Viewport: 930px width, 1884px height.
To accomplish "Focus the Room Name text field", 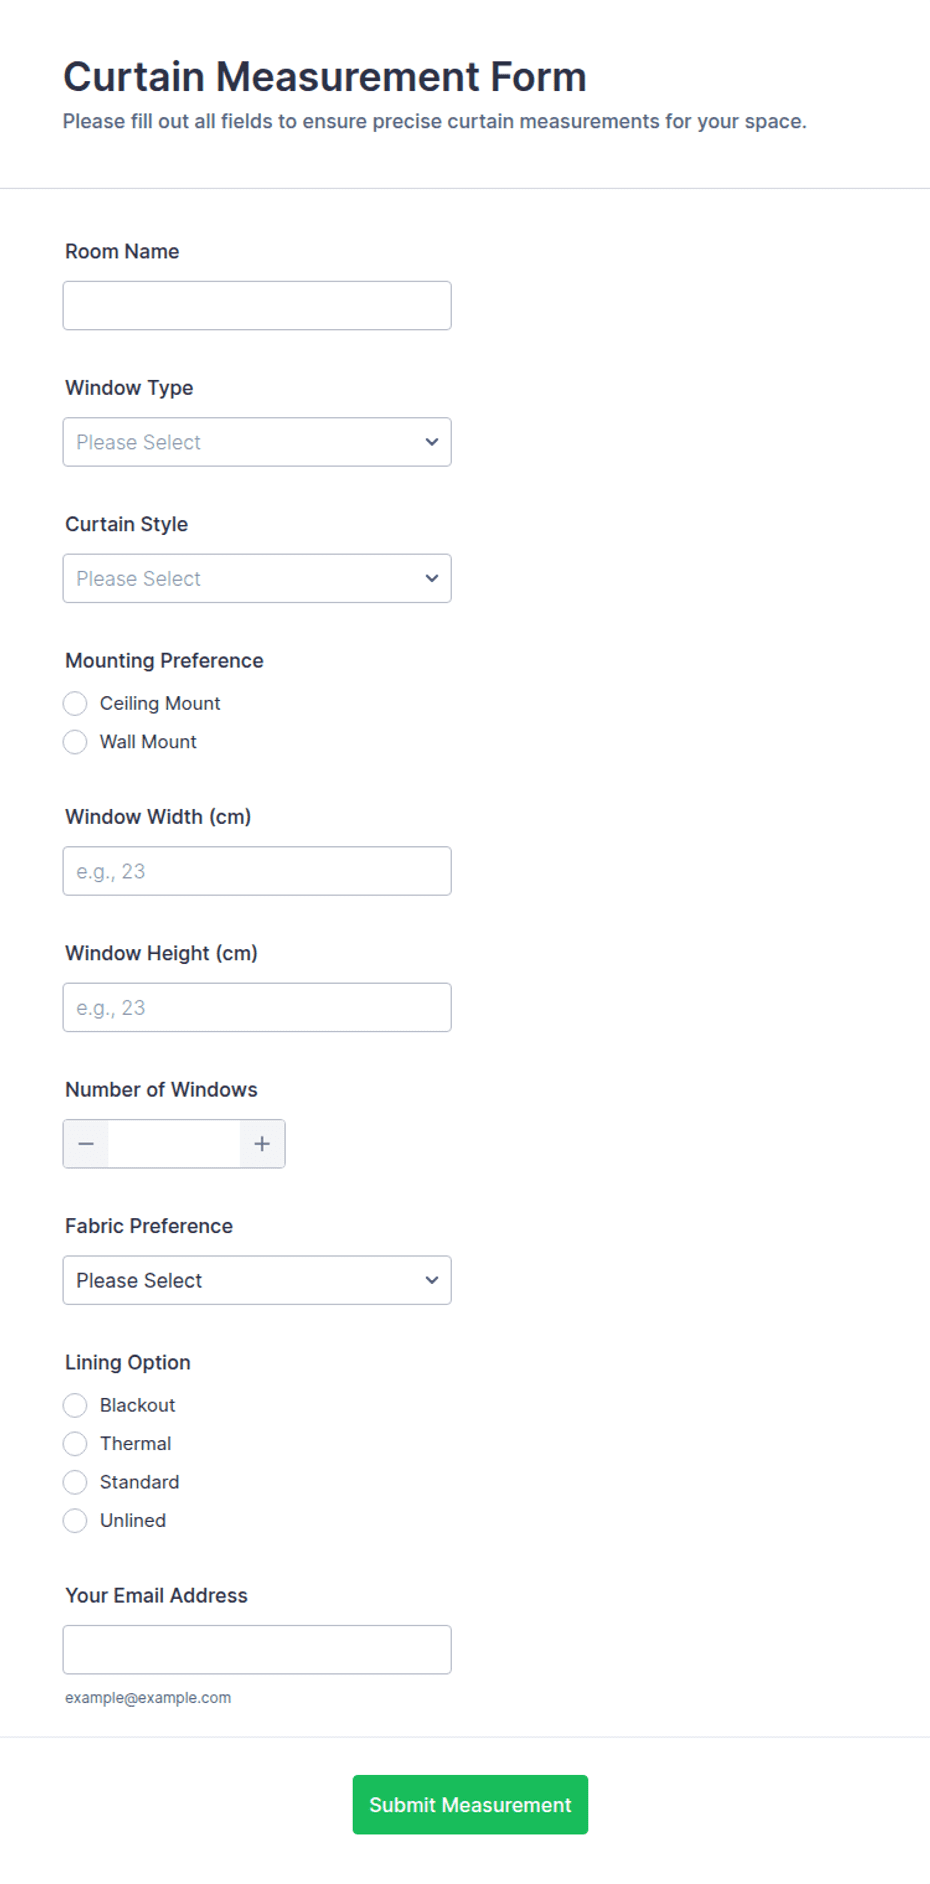I will tap(257, 306).
